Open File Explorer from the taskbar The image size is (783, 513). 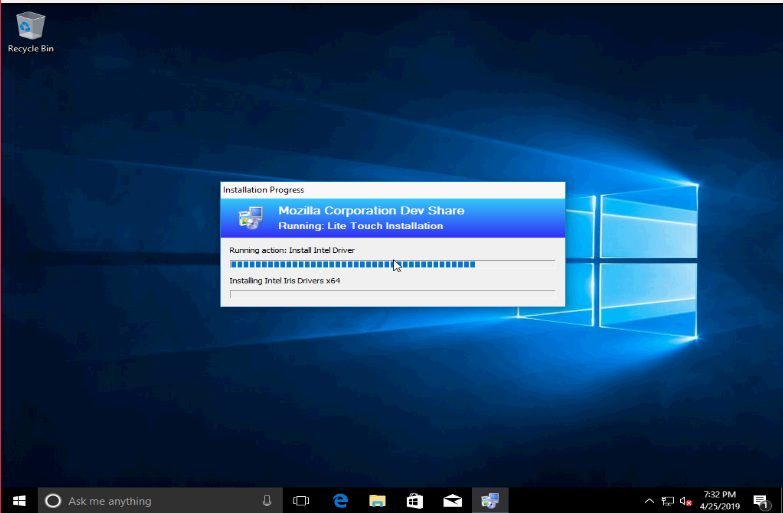pos(378,501)
